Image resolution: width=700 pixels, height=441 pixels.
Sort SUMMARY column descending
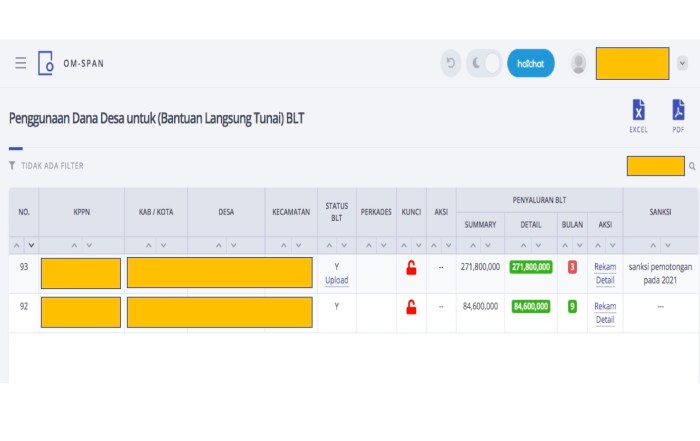(488, 245)
